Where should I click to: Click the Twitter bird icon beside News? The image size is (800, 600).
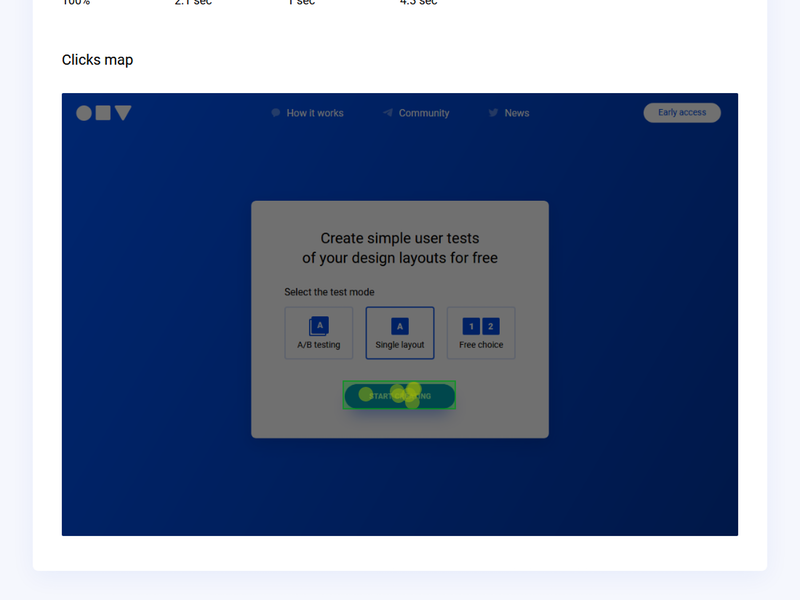(492, 112)
